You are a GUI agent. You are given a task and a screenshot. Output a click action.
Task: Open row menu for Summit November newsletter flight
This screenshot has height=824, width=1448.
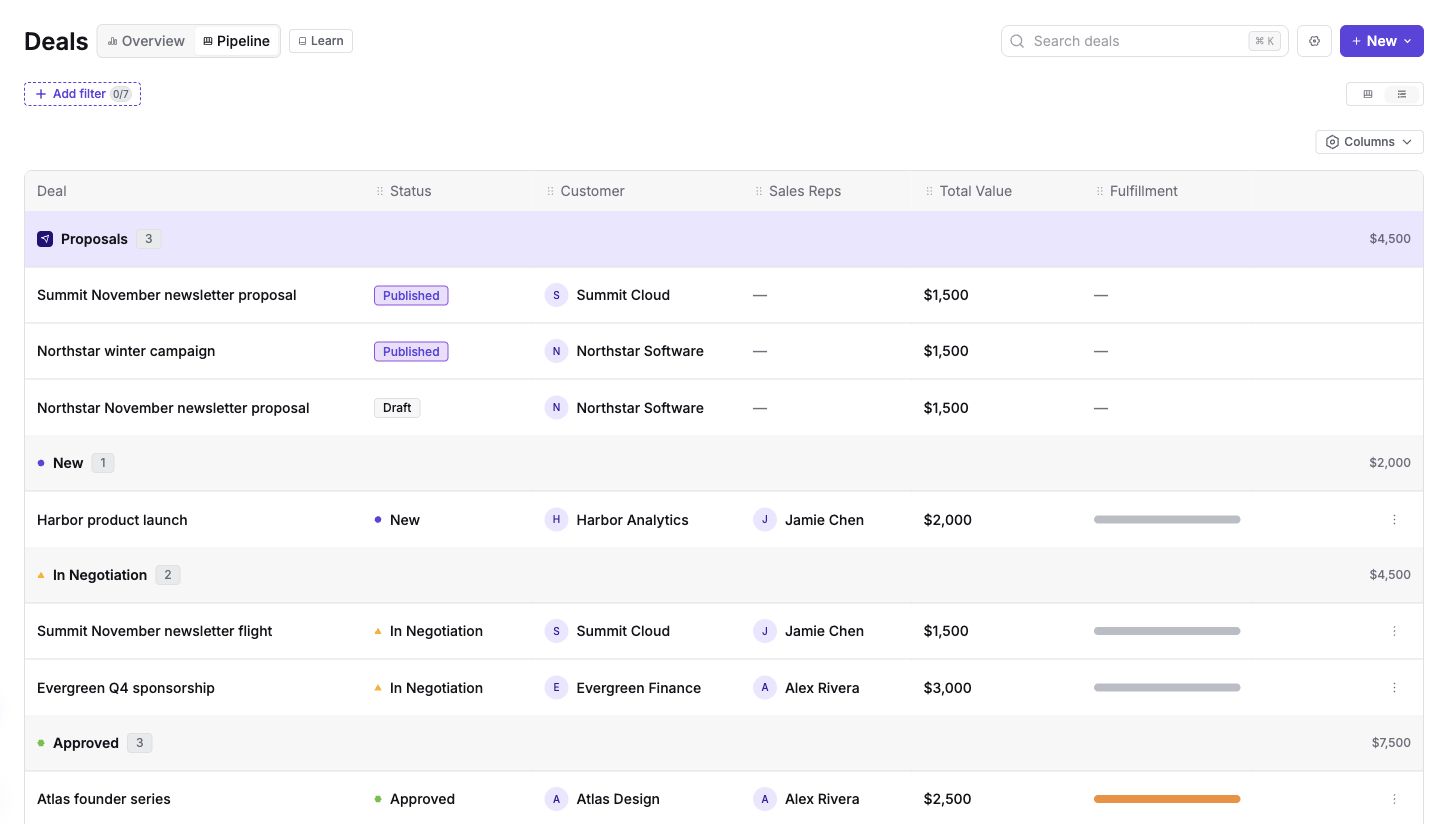pyautogui.click(x=1394, y=631)
